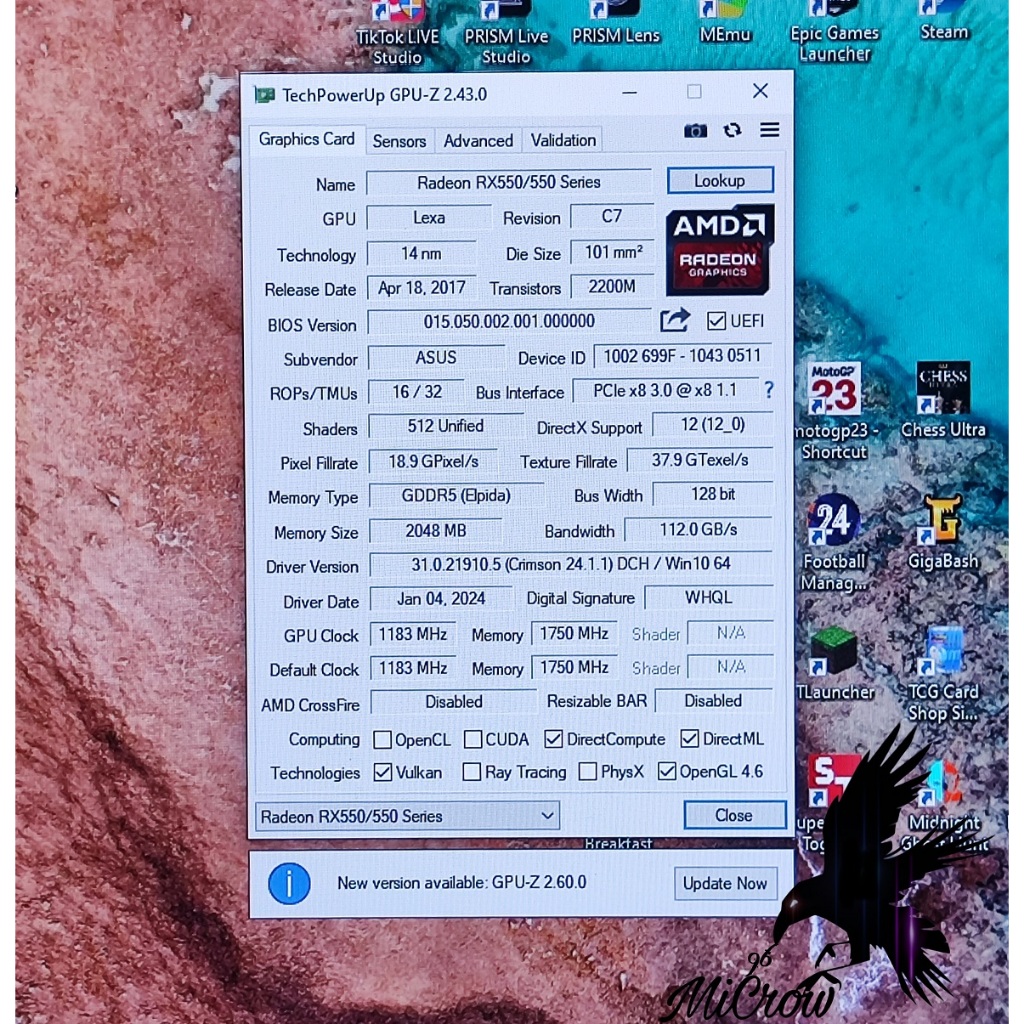Click the Driver Version field
The height and width of the screenshot is (1024, 1024).
(571, 564)
